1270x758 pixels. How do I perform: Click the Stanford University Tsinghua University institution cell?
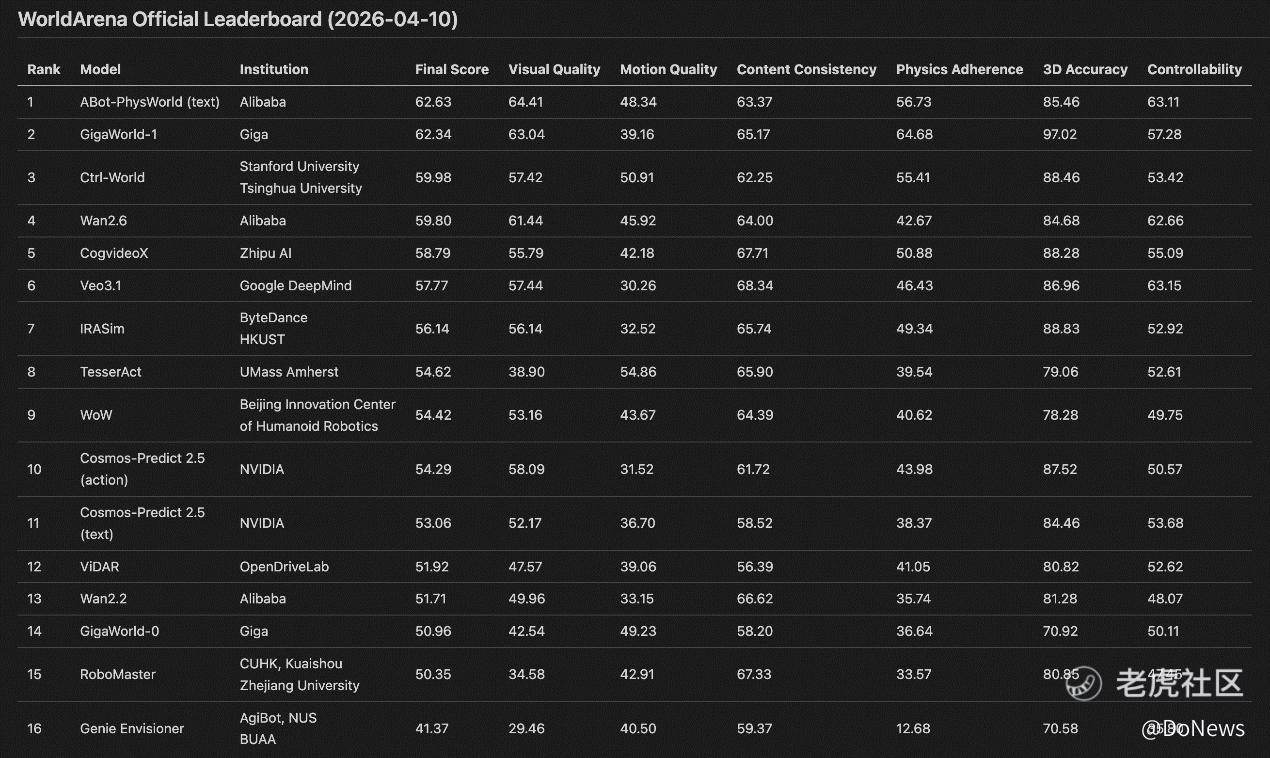[x=301, y=177]
